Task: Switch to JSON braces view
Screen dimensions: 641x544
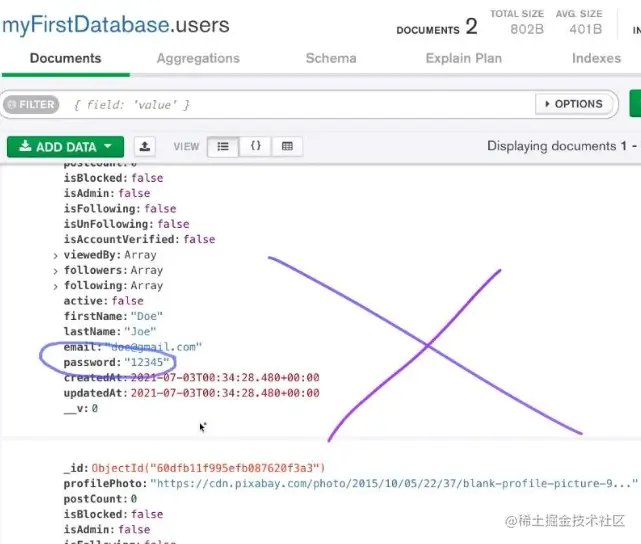Action: pyautogui.click(x=256, y=146)
